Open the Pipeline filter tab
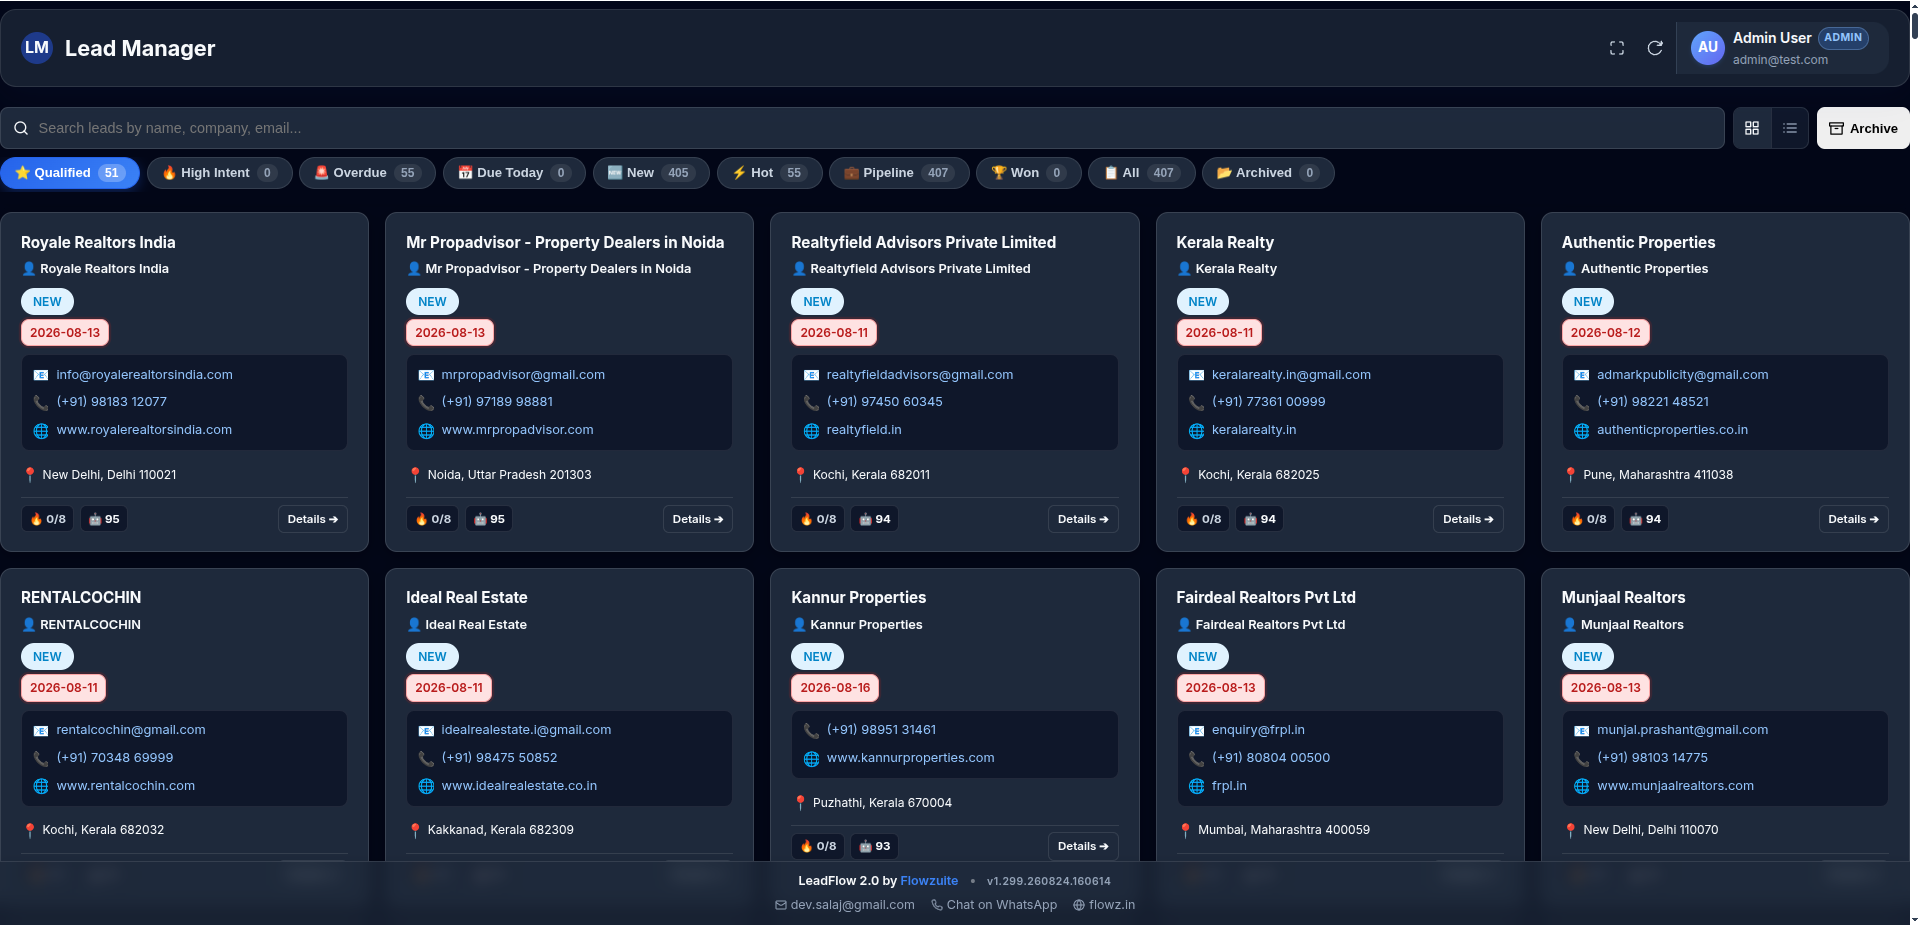 click(898, 173)
